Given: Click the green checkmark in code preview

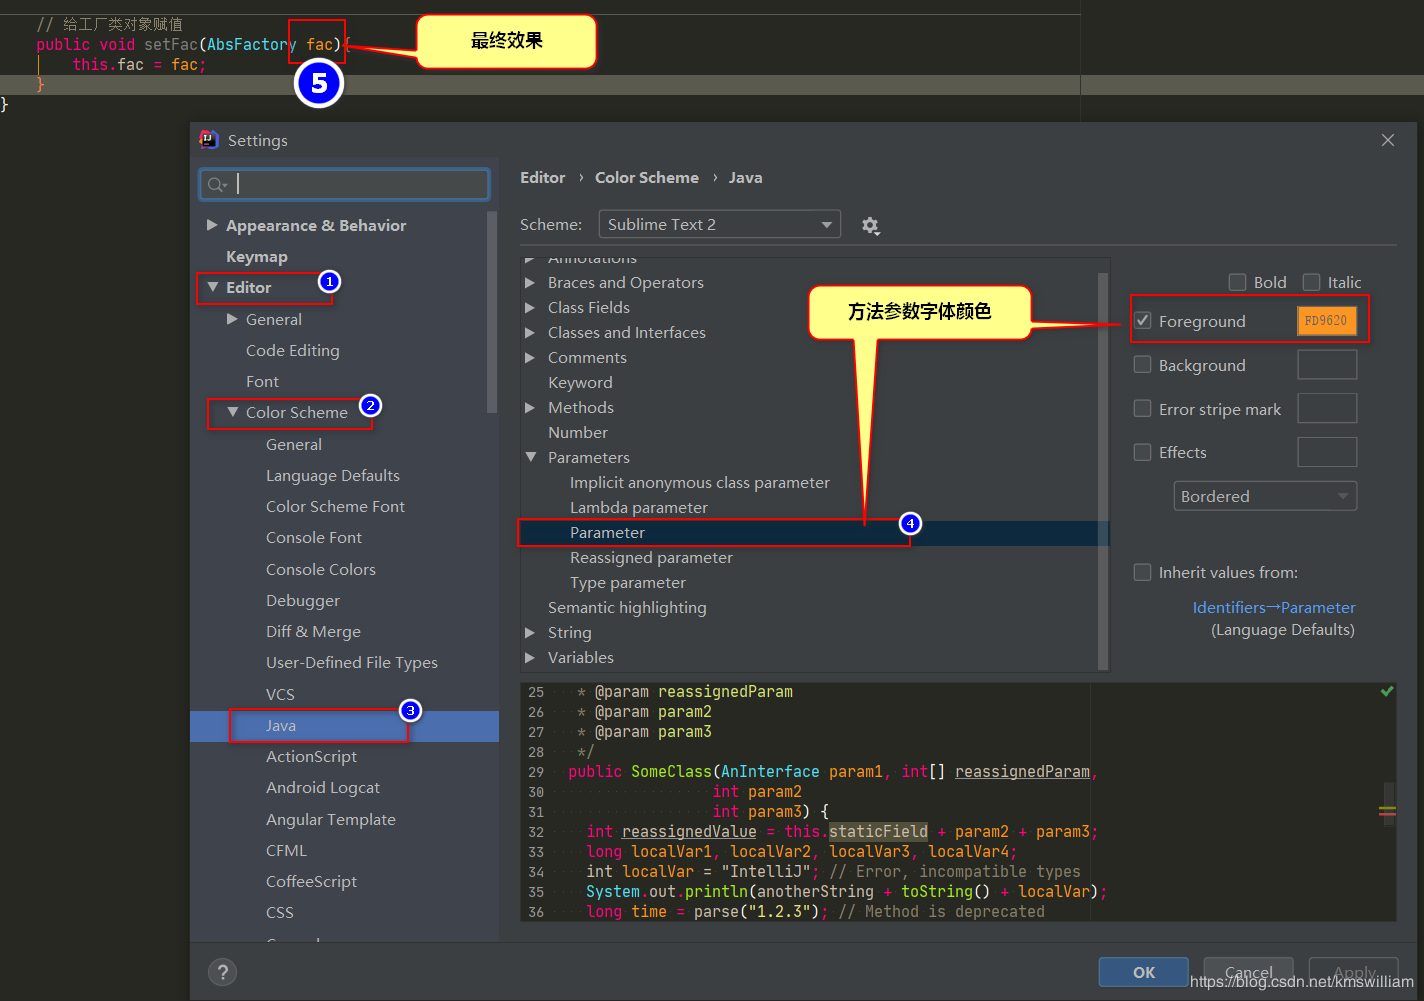Looking at the screenshot, I should coord(1387,691).
